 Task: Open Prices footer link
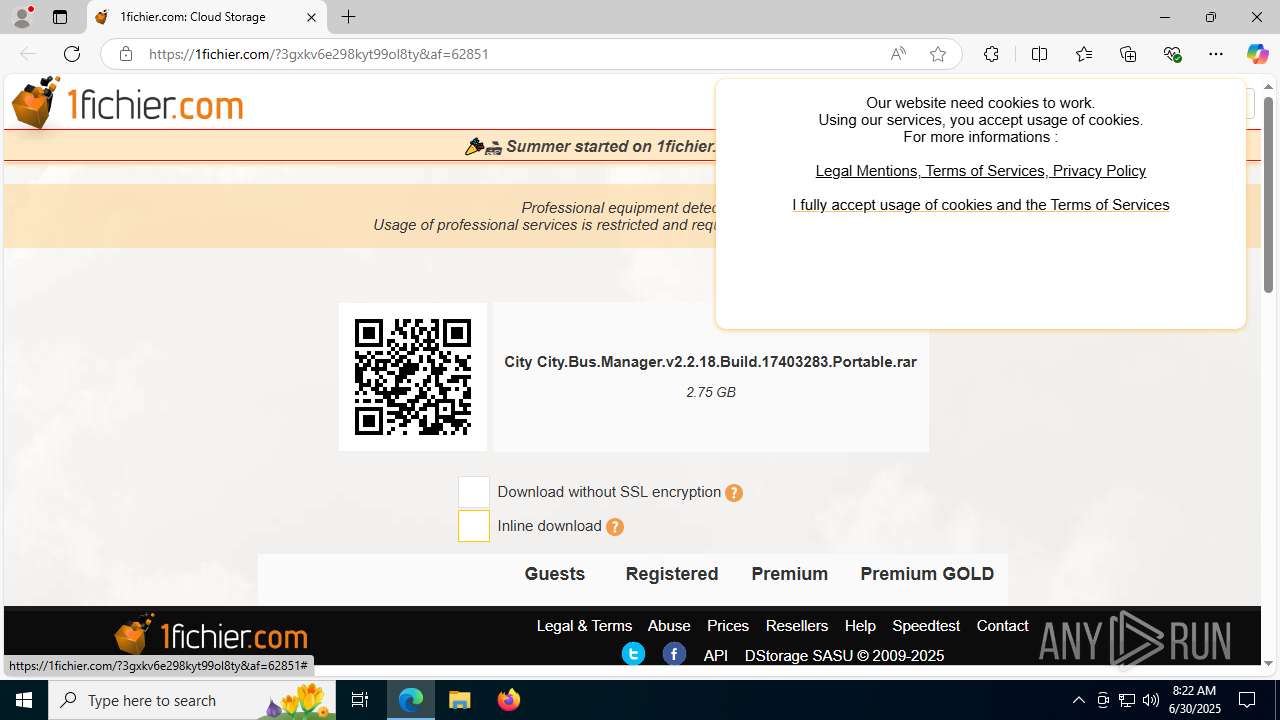(x=728, y=626)
